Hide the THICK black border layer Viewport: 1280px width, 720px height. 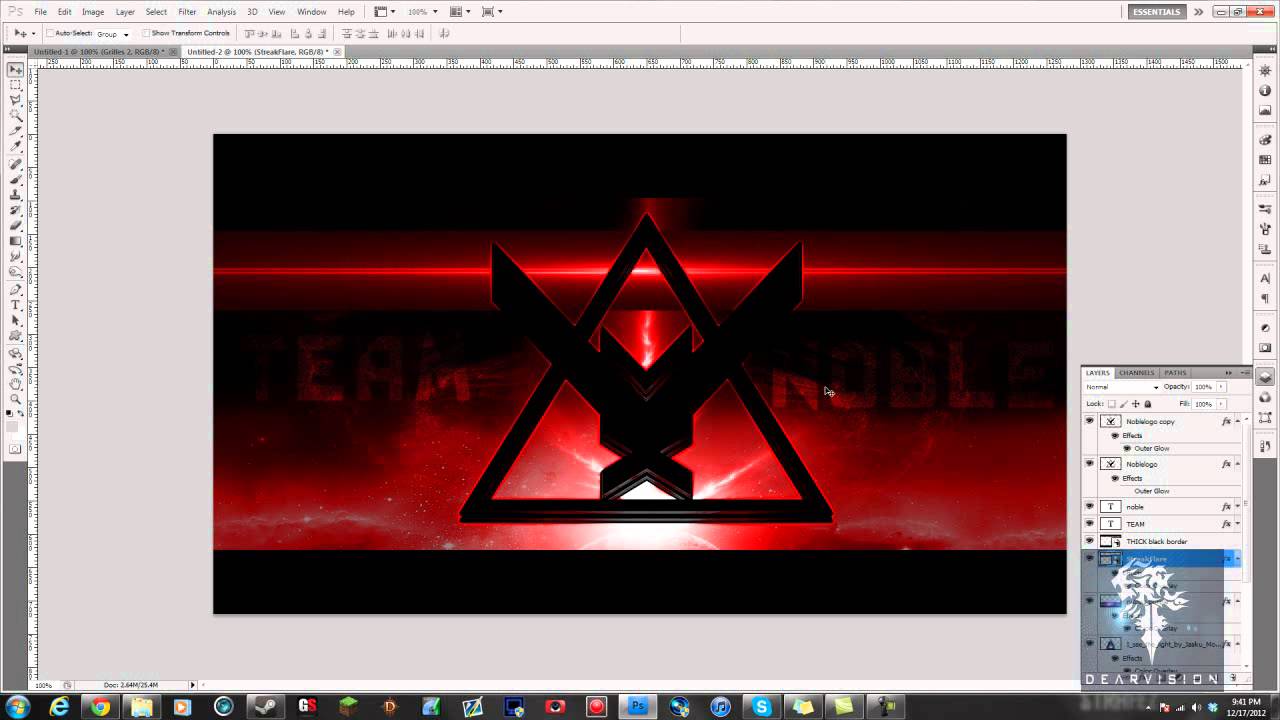pos(1090,541)
